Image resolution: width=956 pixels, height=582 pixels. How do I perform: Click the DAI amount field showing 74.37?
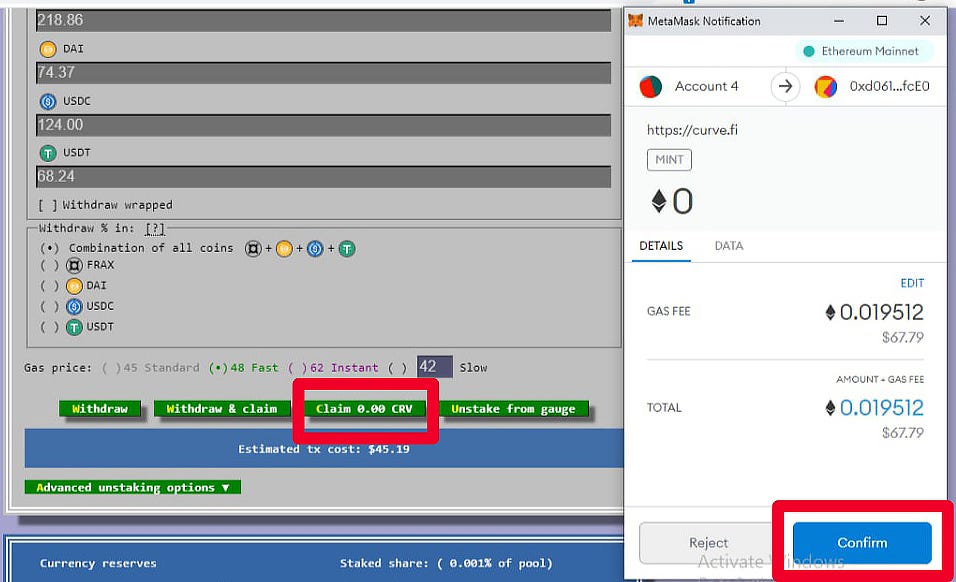(323, 73)
